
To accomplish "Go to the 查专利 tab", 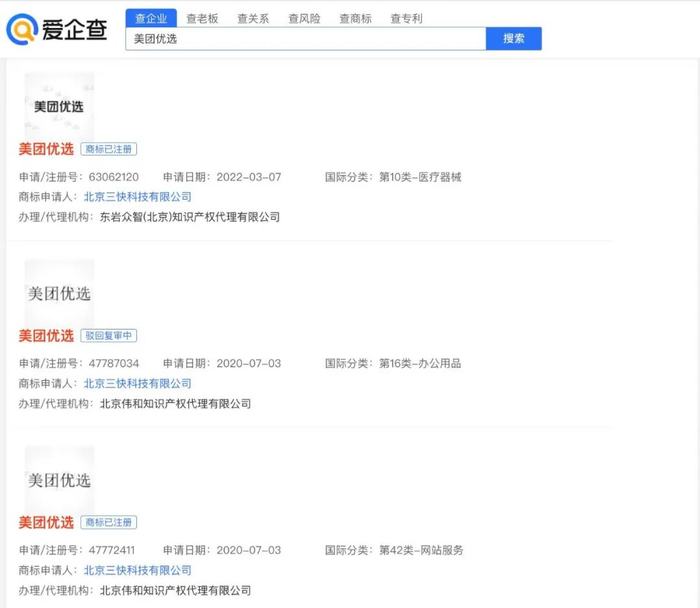I will [406, 18].
